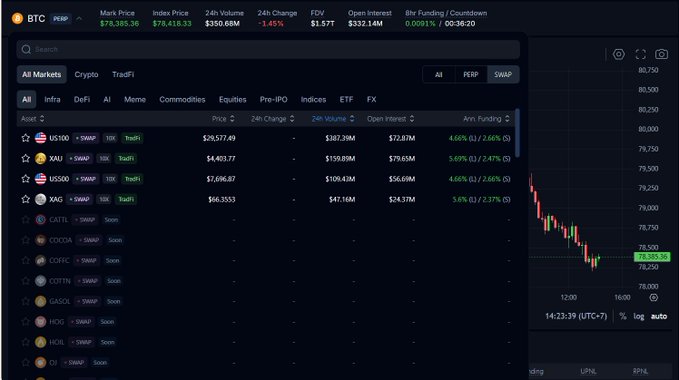Toggle fullscreen chart icon
This screenshot has width=679, height=380.
click(640, 54)
